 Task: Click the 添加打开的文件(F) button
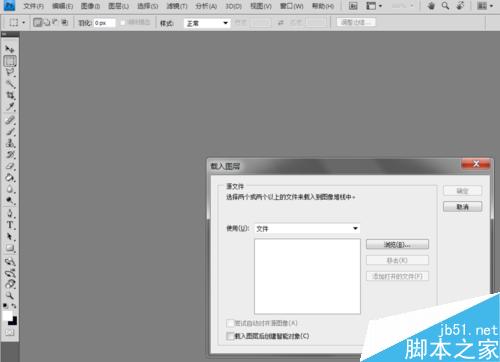(397, 276)
